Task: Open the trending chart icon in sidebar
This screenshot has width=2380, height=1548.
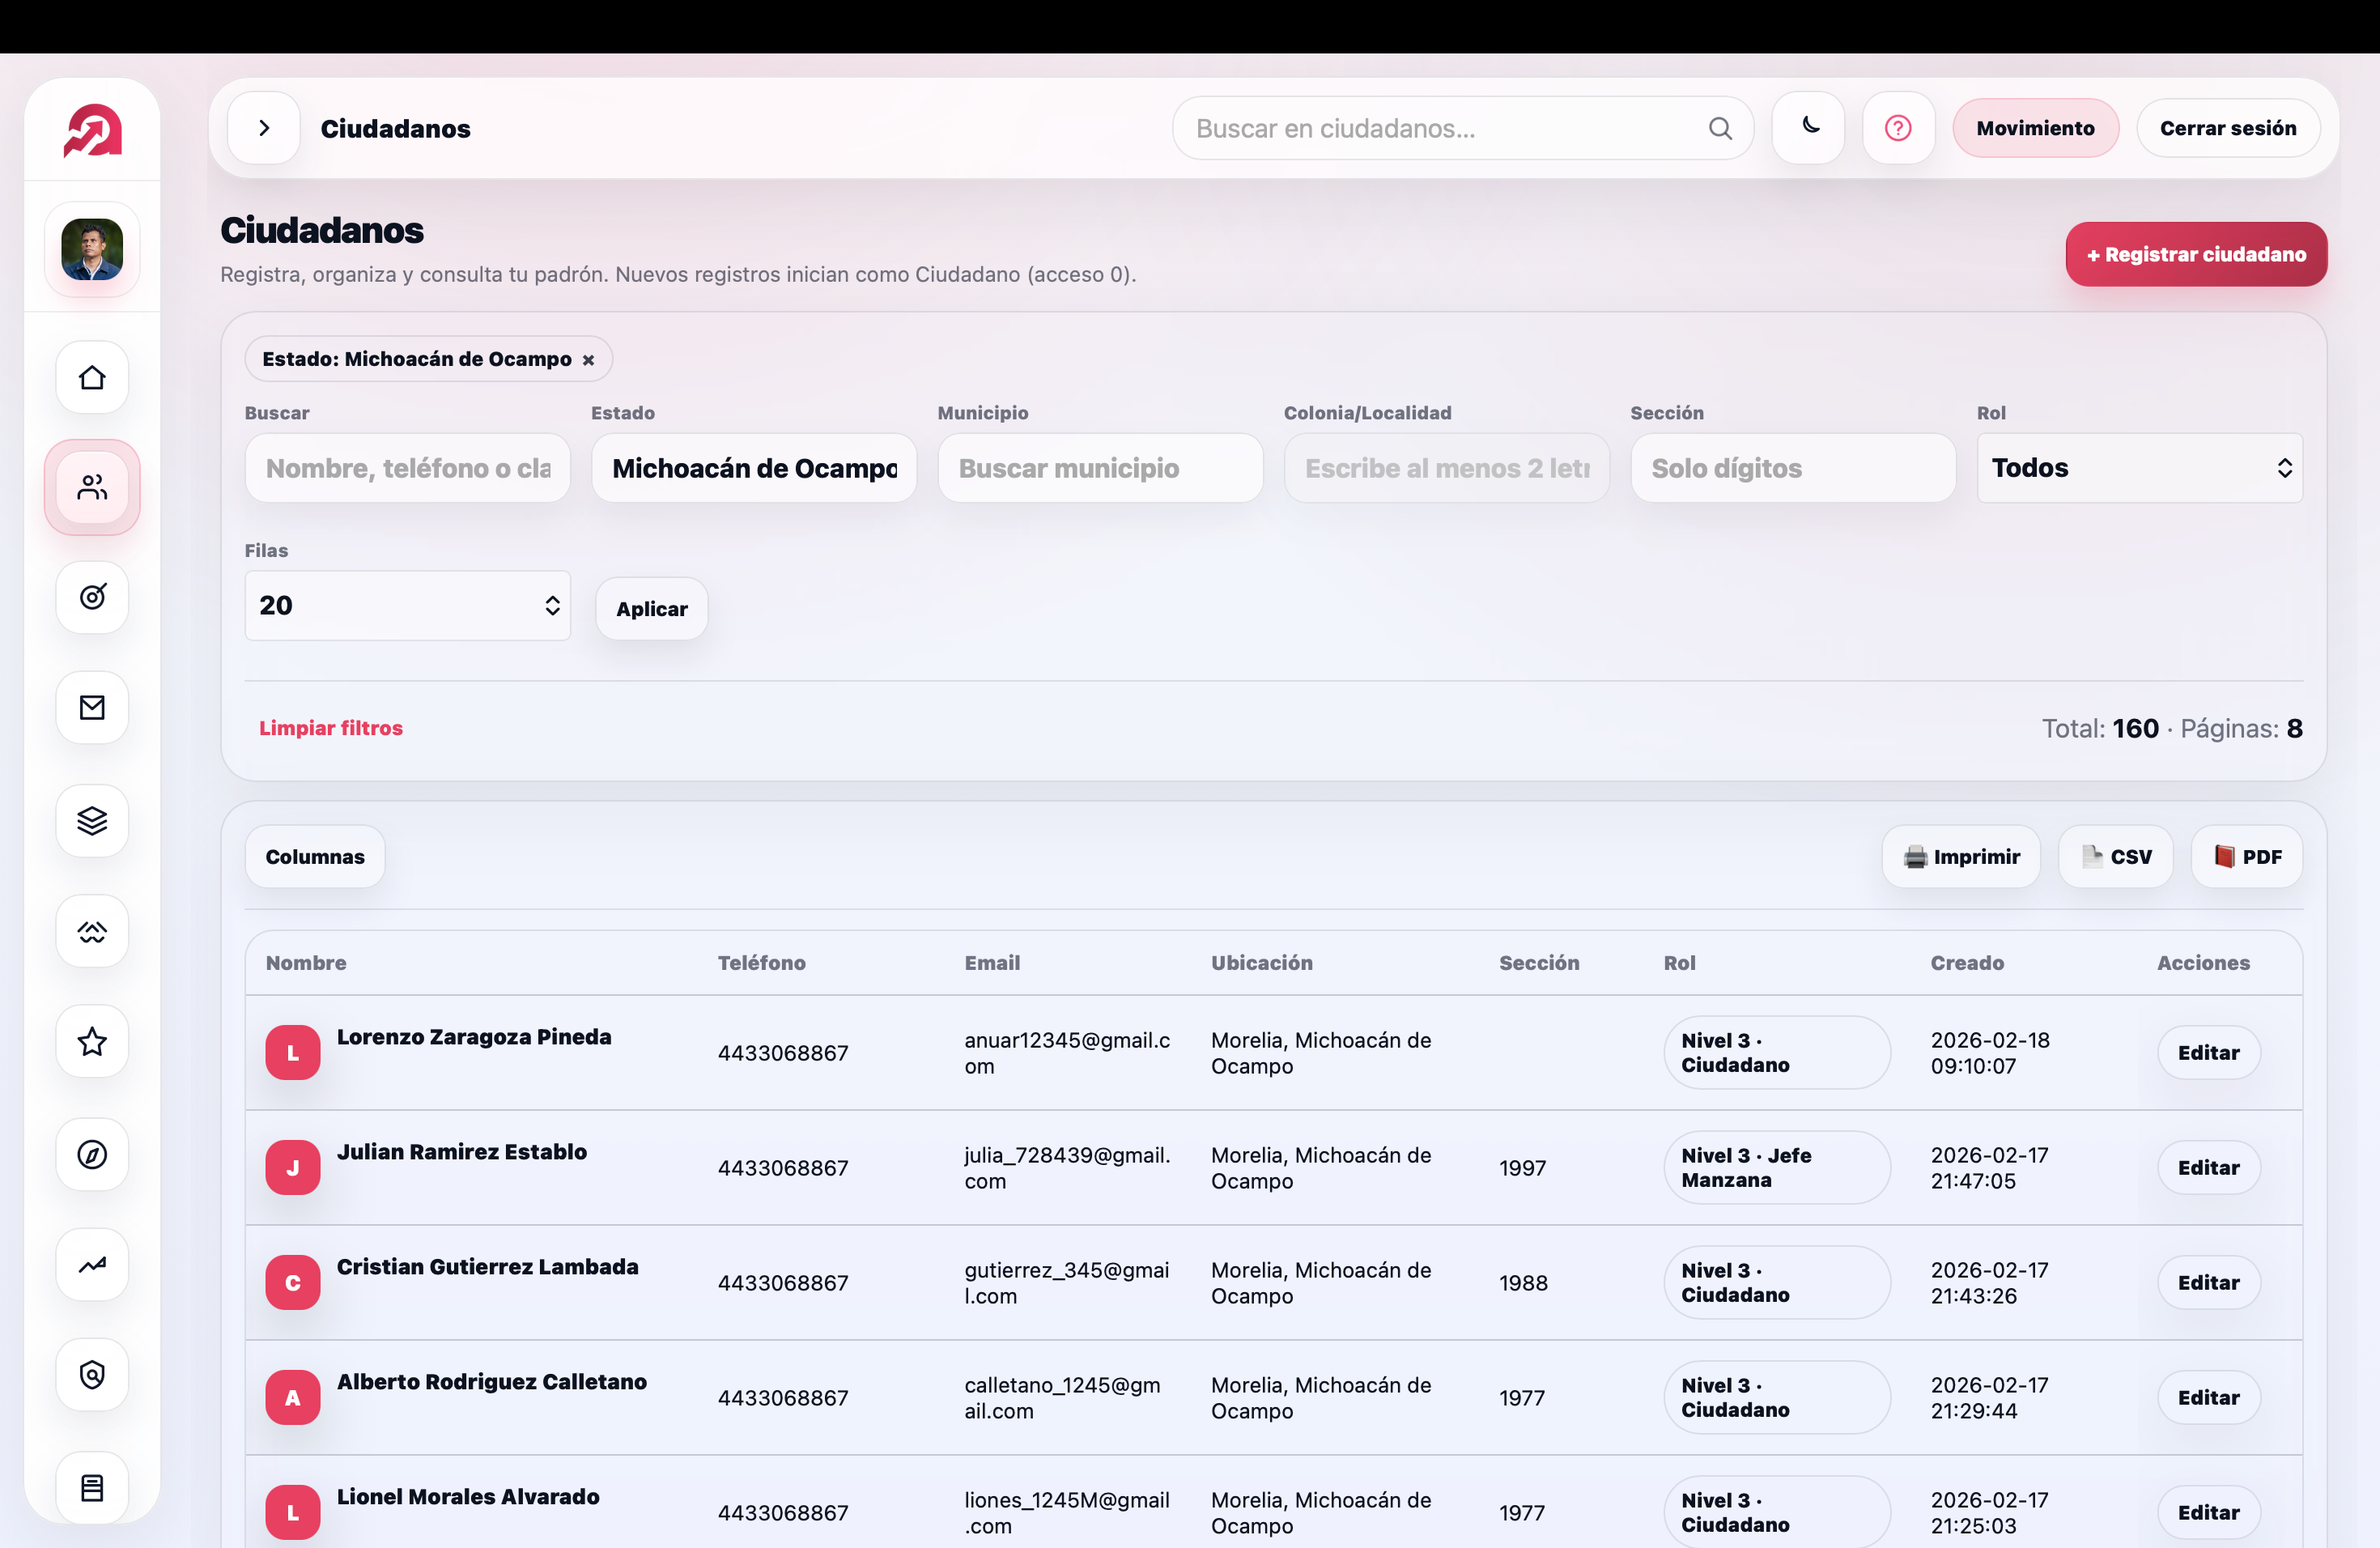Action: [x=92, y=1264]
